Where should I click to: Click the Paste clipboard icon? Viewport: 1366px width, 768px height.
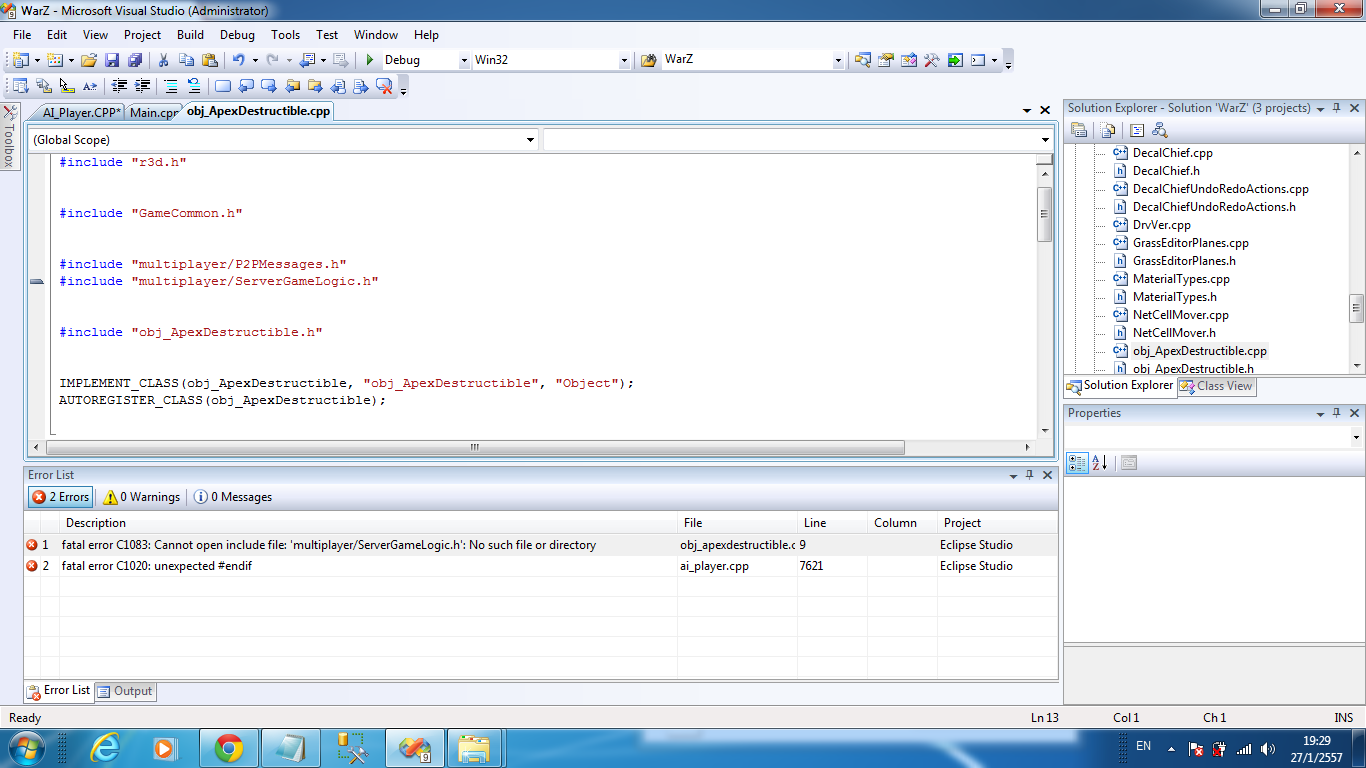tap(210, 60)
